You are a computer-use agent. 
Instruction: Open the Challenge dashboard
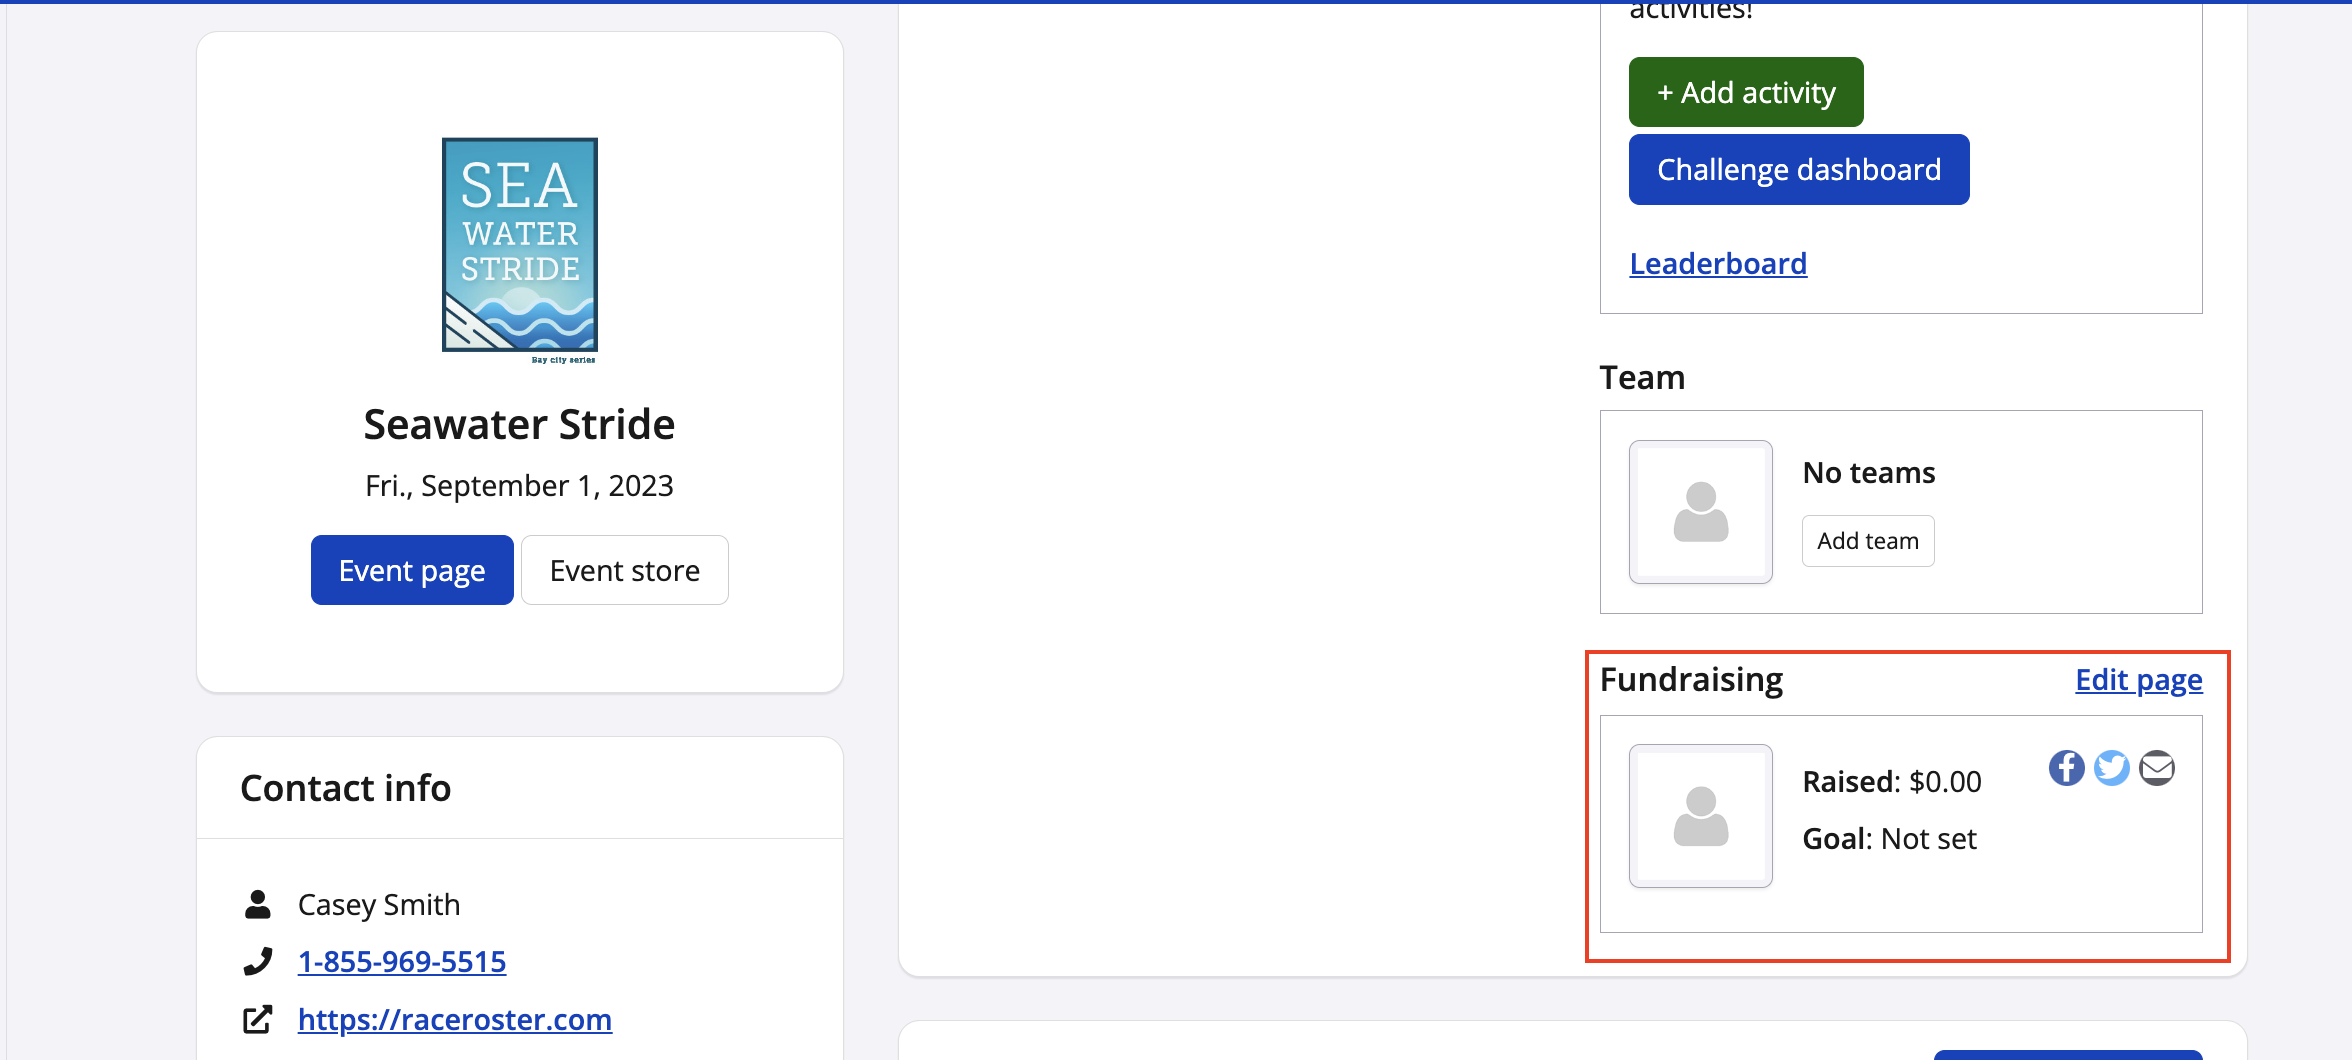tap(1798, 170)
